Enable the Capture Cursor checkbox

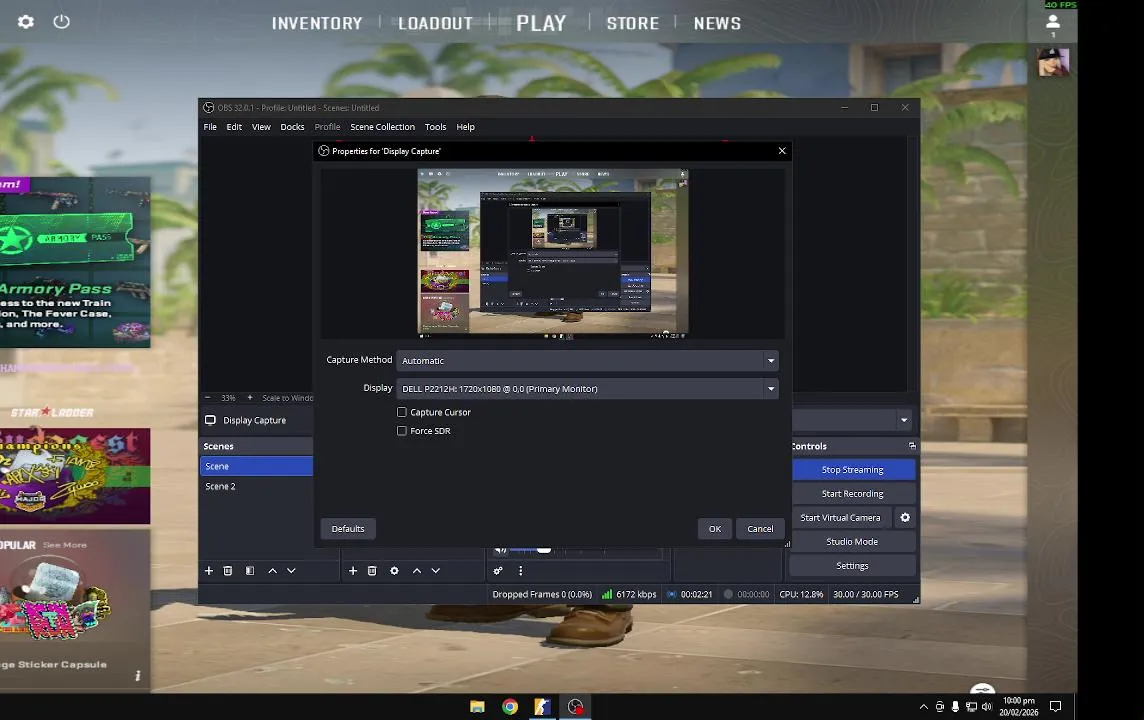coord(401,412)
